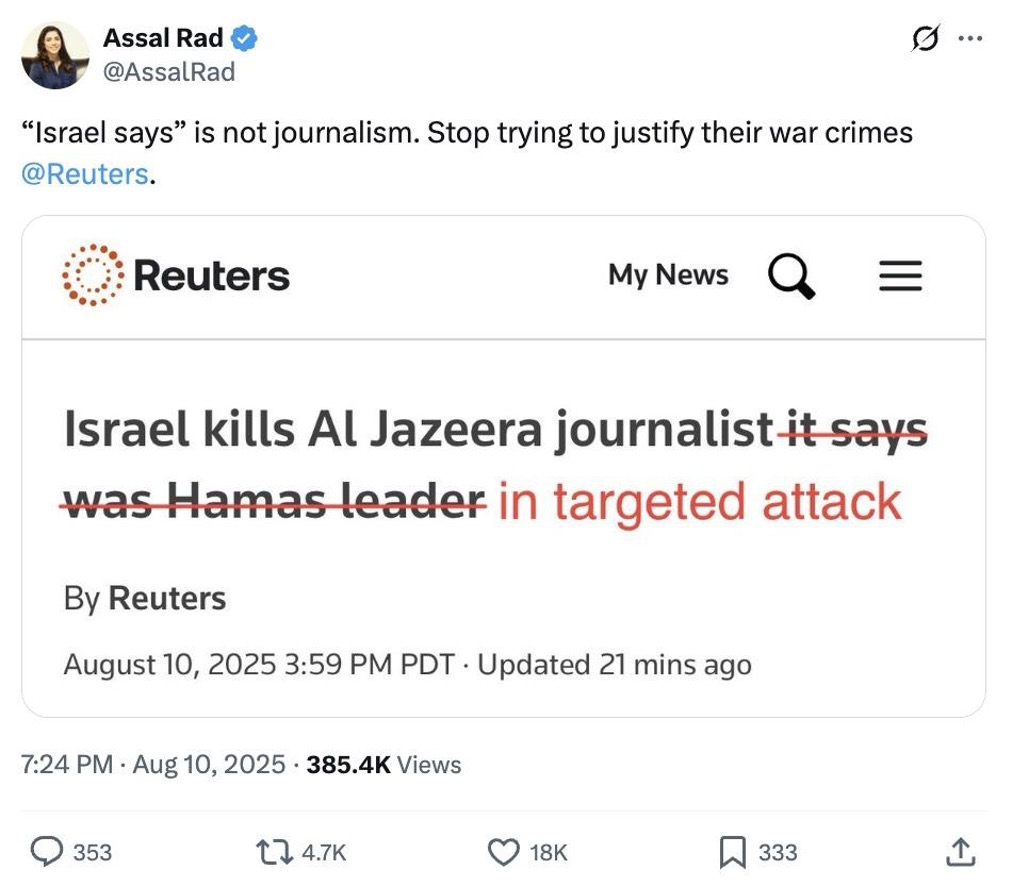1012x888 pixels.
Task: Open My News menu item
Action: (668, 275)
